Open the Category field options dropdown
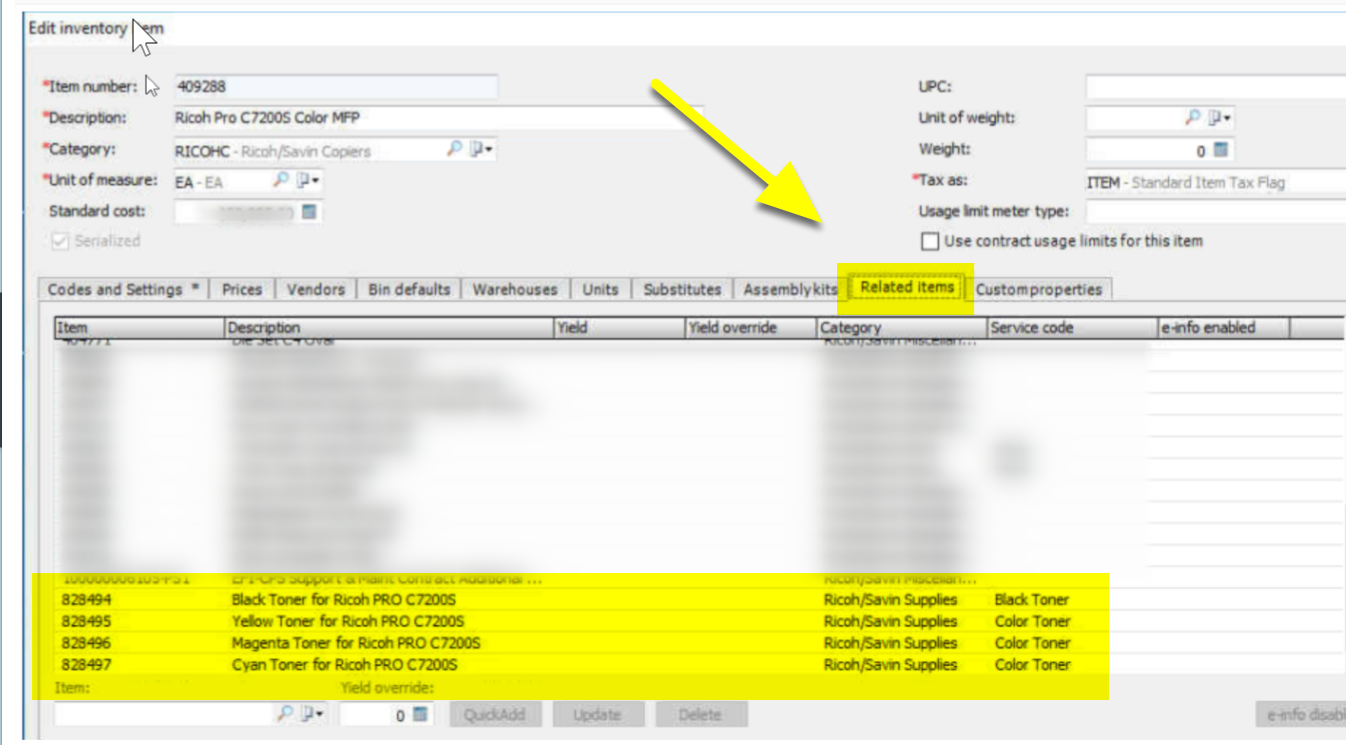The height and width of the screenshot is (745, 1346). (483, 149)
